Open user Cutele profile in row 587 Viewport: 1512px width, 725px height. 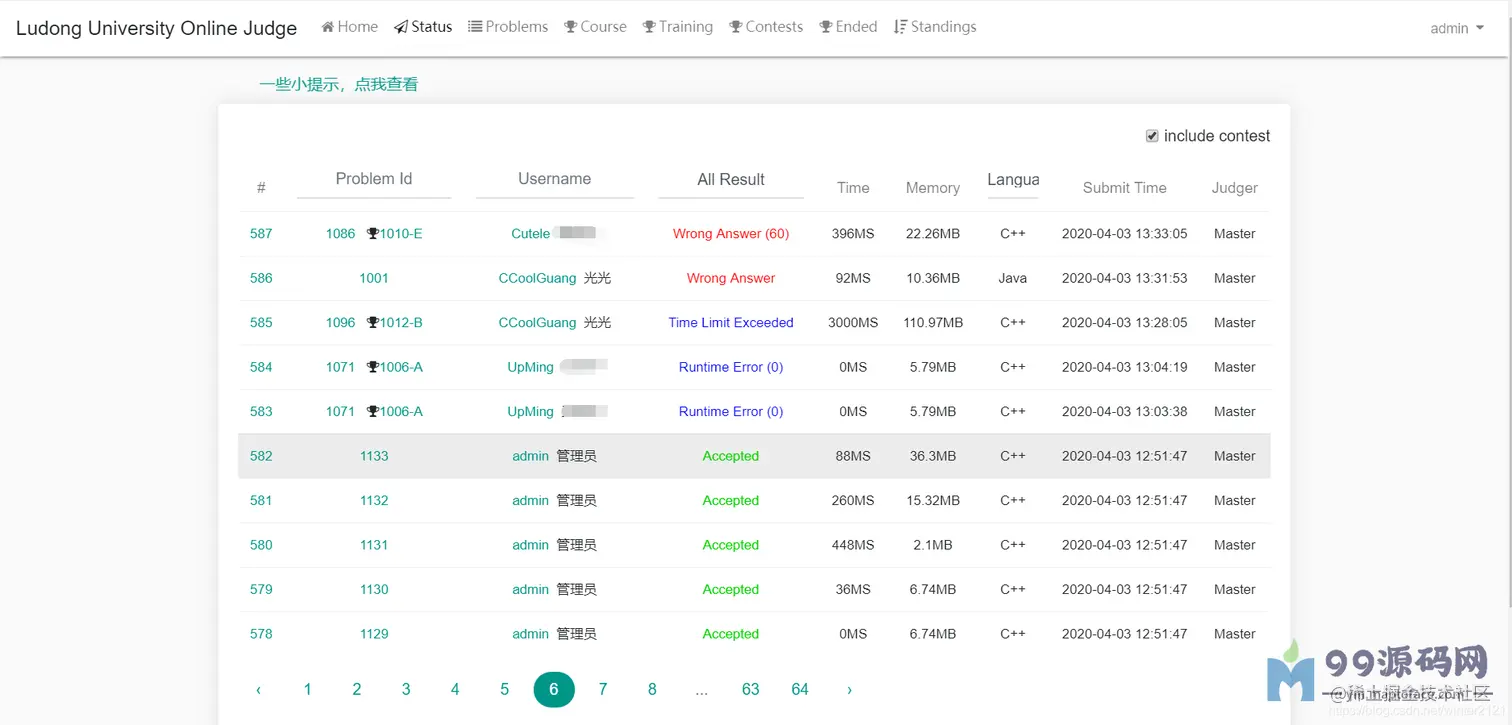coord(531,234)
